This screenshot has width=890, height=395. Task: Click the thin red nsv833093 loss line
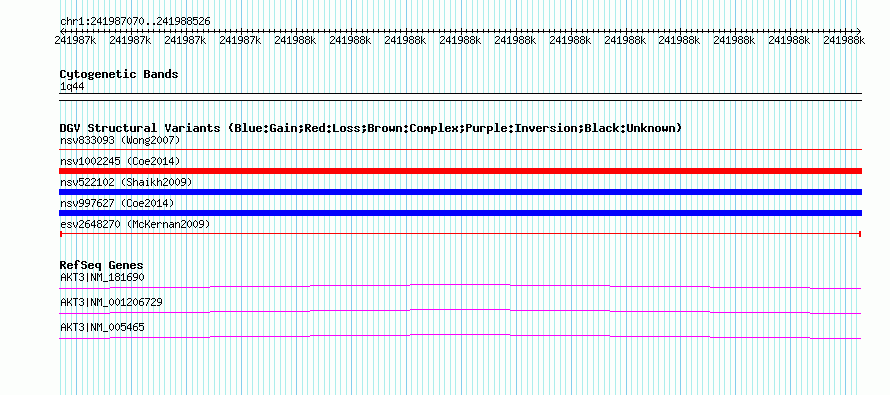(460, 150)
